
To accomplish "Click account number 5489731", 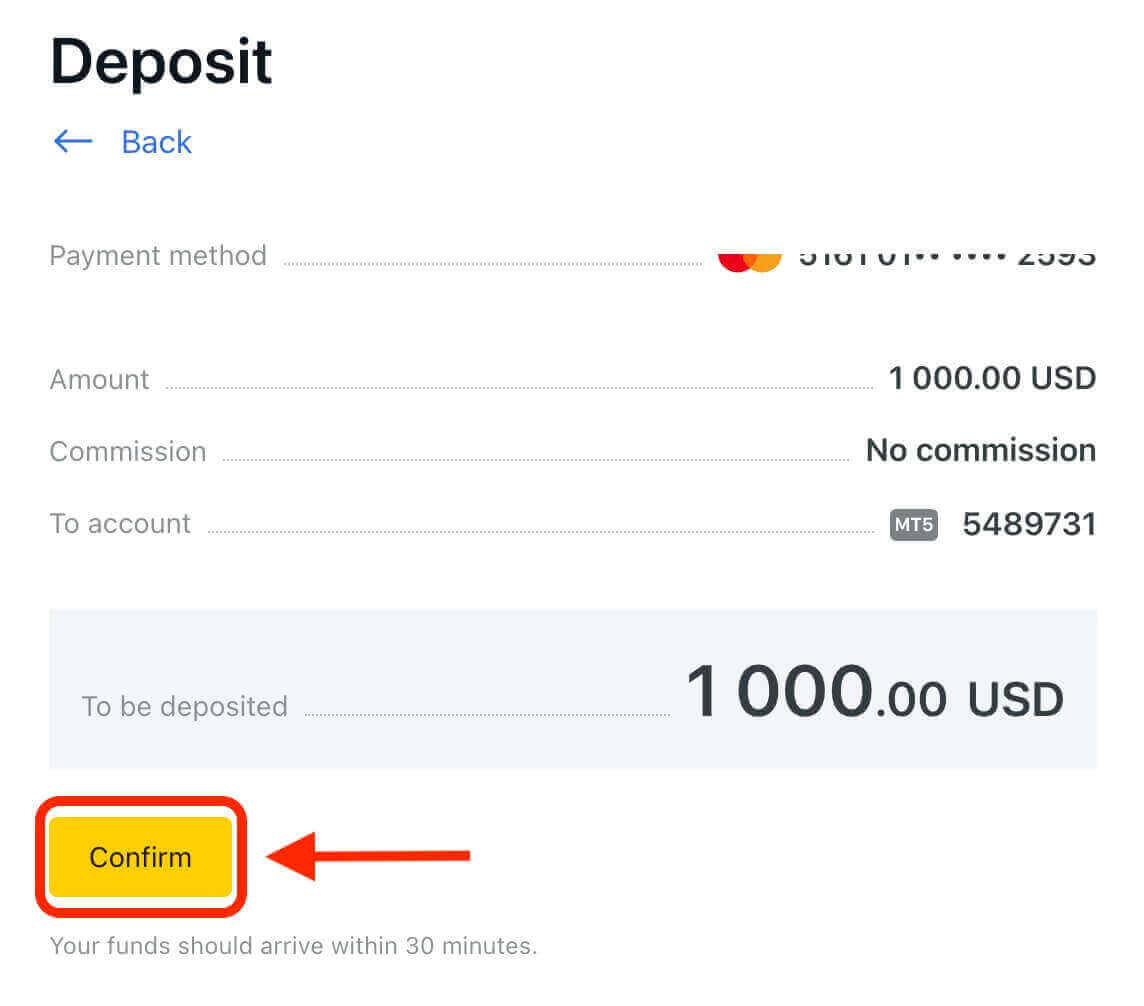I will (1029, 524).
